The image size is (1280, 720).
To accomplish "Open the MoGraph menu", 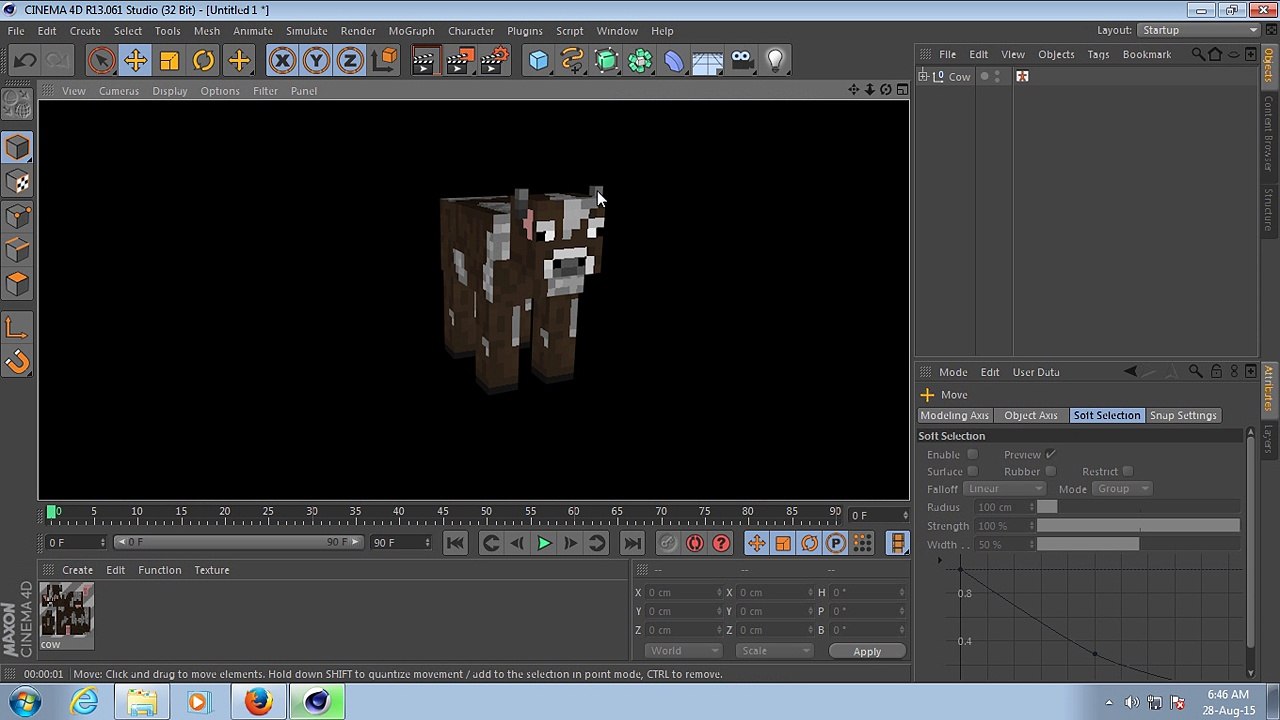I will [x=411, y=31].
